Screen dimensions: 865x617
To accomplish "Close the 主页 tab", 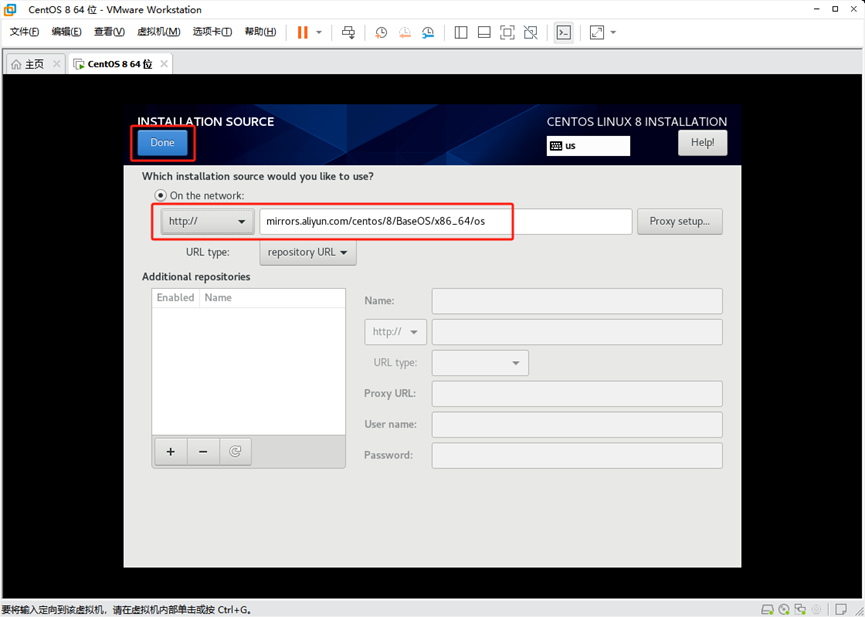I will click(x=56, y=64).
